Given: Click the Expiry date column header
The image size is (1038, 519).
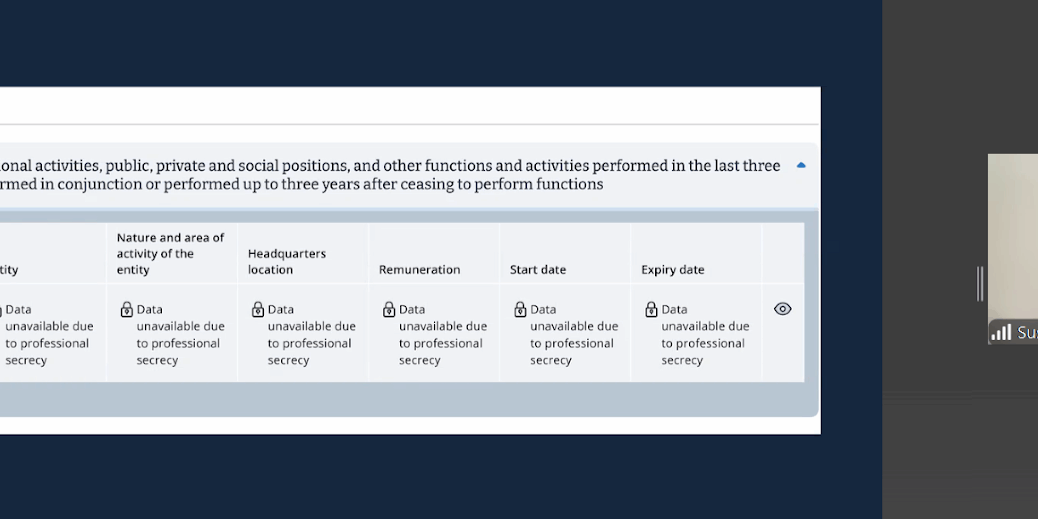Looking at the screenshot, I should [x=672, y=269].
